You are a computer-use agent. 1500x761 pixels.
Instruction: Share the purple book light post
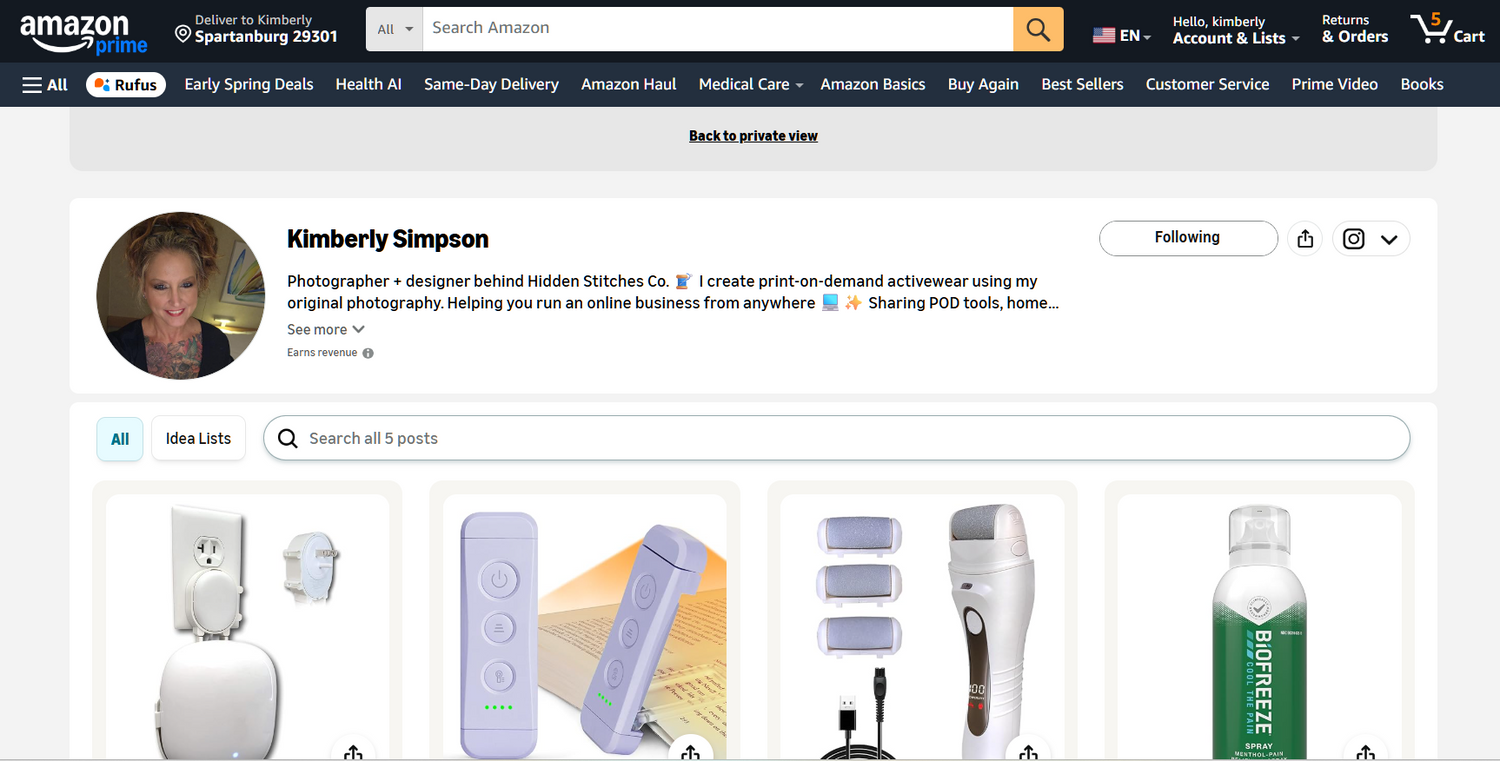click(x=690, y=752)
